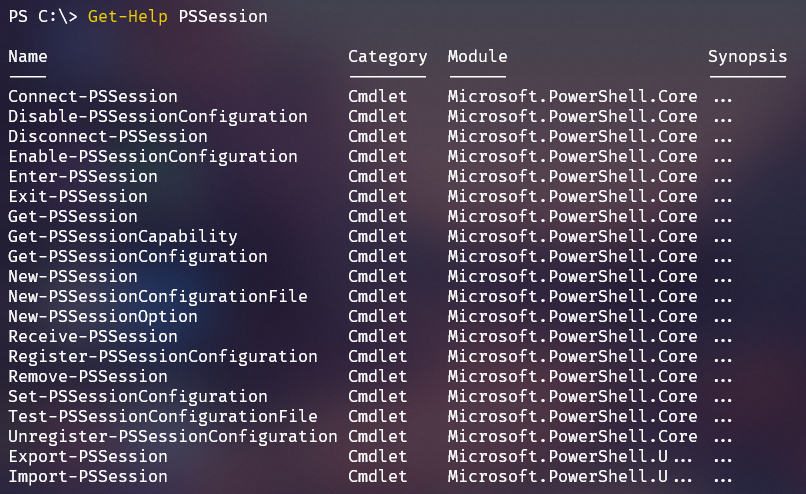Click the Unregister-PSSessionConfiguration entry
This screenshot has height=494, width=806.
point(173,437)
